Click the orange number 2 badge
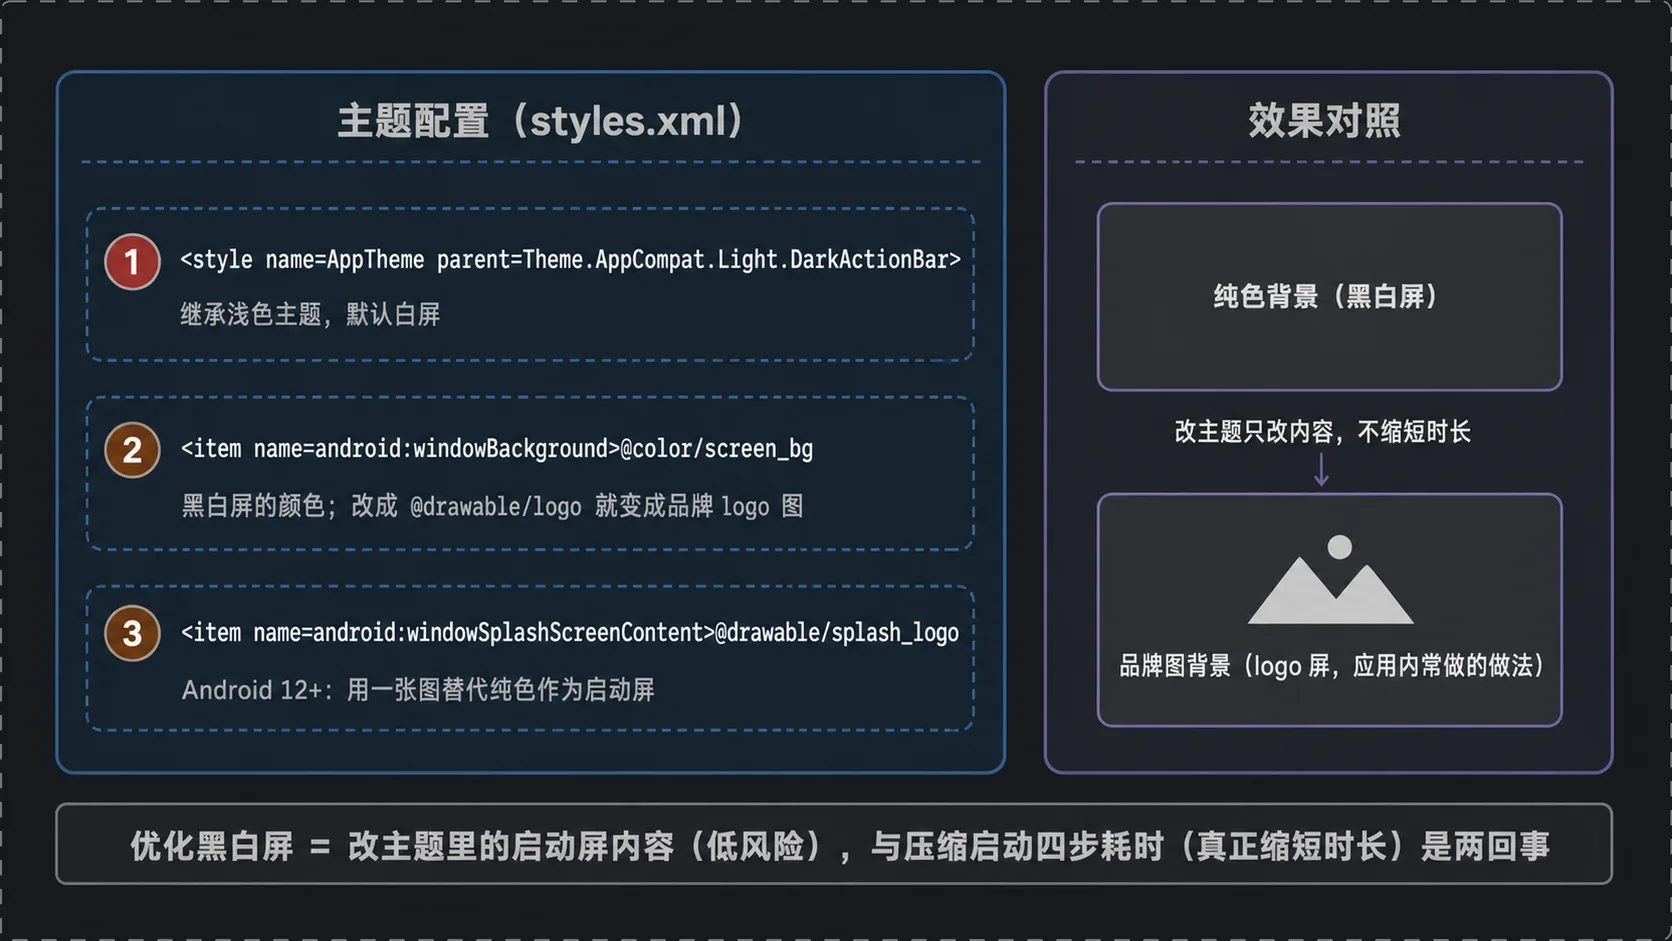Viewport: 1672px width, 941px height. point(132,450)
